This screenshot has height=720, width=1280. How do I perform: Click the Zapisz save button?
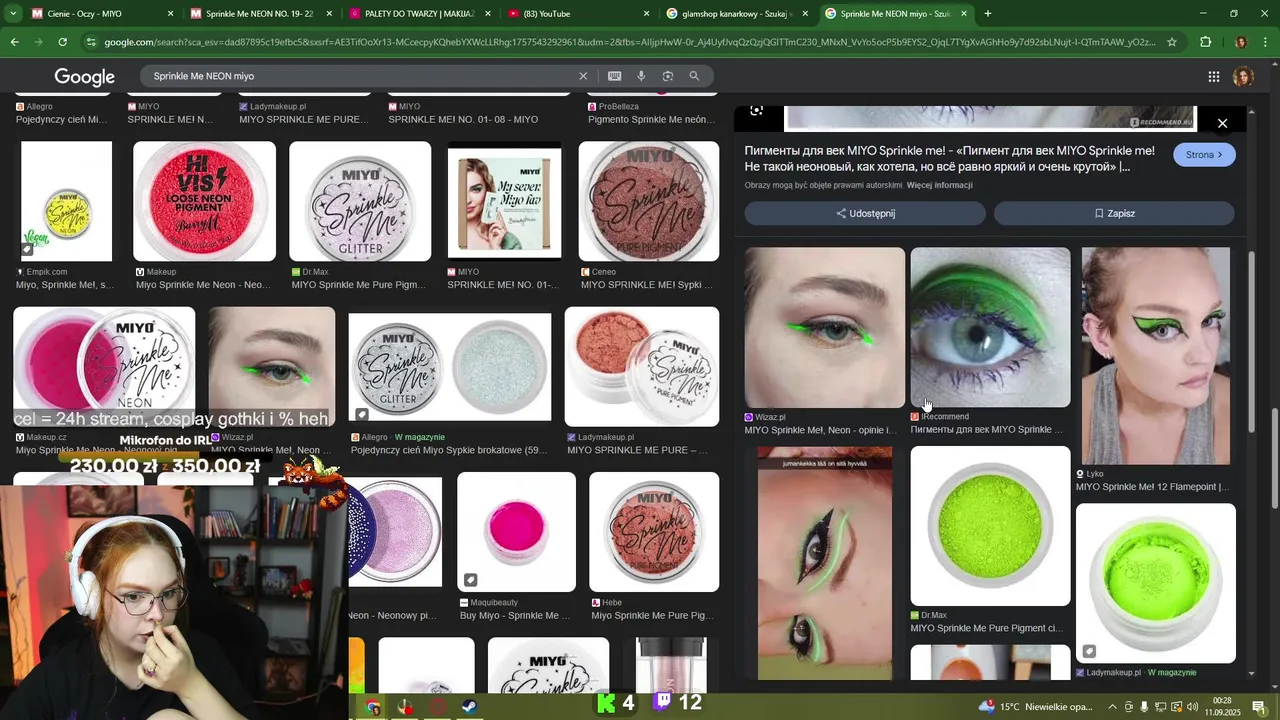pos(1114,213)
